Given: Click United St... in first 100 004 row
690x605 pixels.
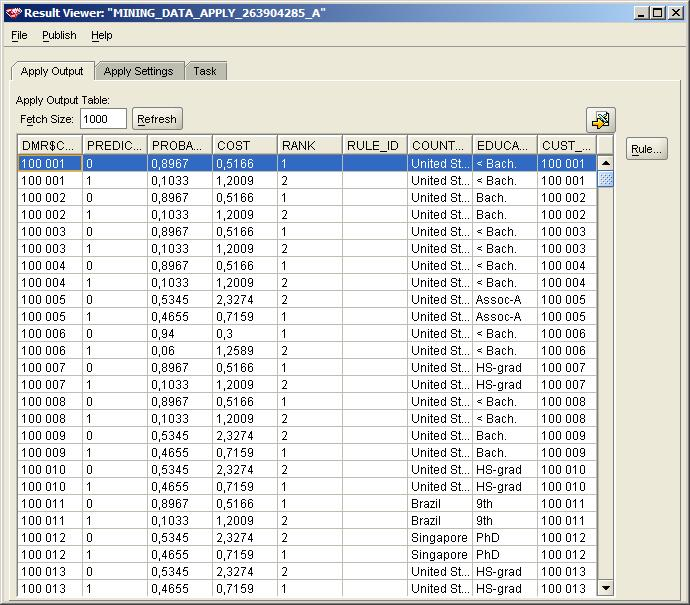Looking at the screenshot, I should (x=440, y=266).
